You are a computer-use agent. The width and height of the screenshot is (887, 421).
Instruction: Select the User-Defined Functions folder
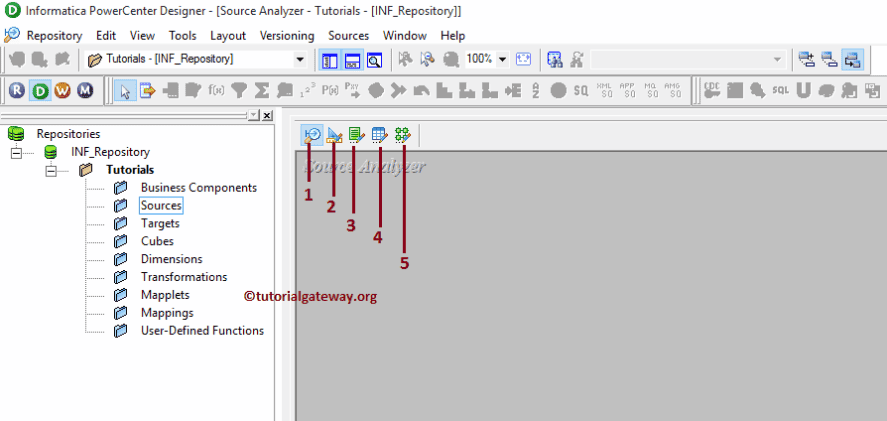coord(203,331)
